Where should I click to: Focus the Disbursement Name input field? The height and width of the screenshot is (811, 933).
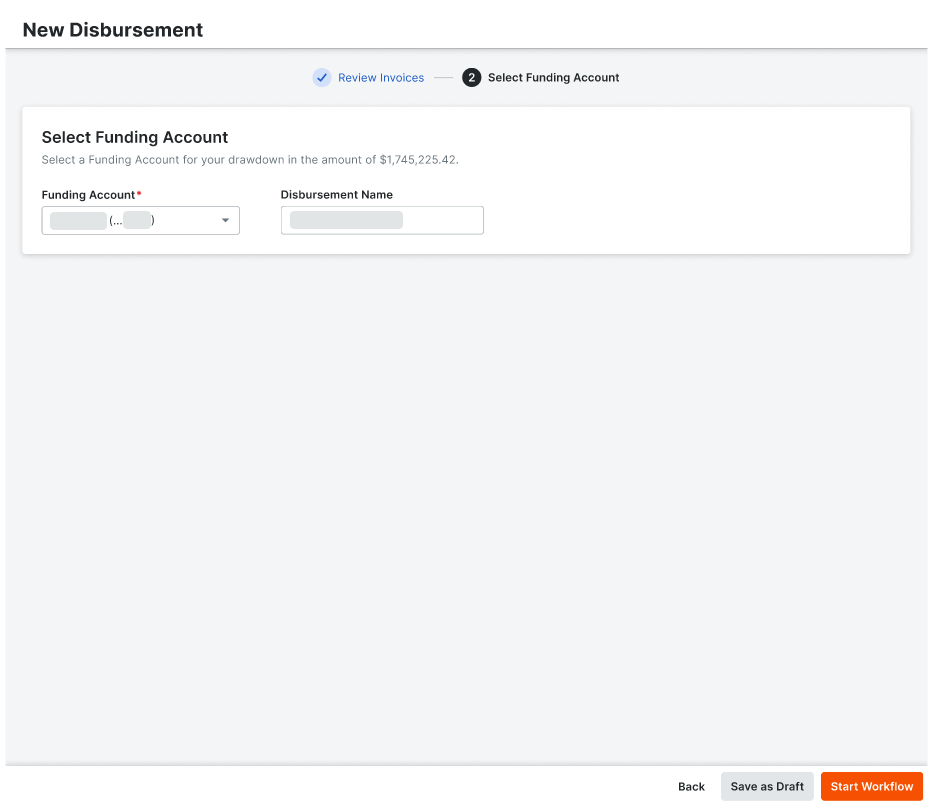(382, 221)
